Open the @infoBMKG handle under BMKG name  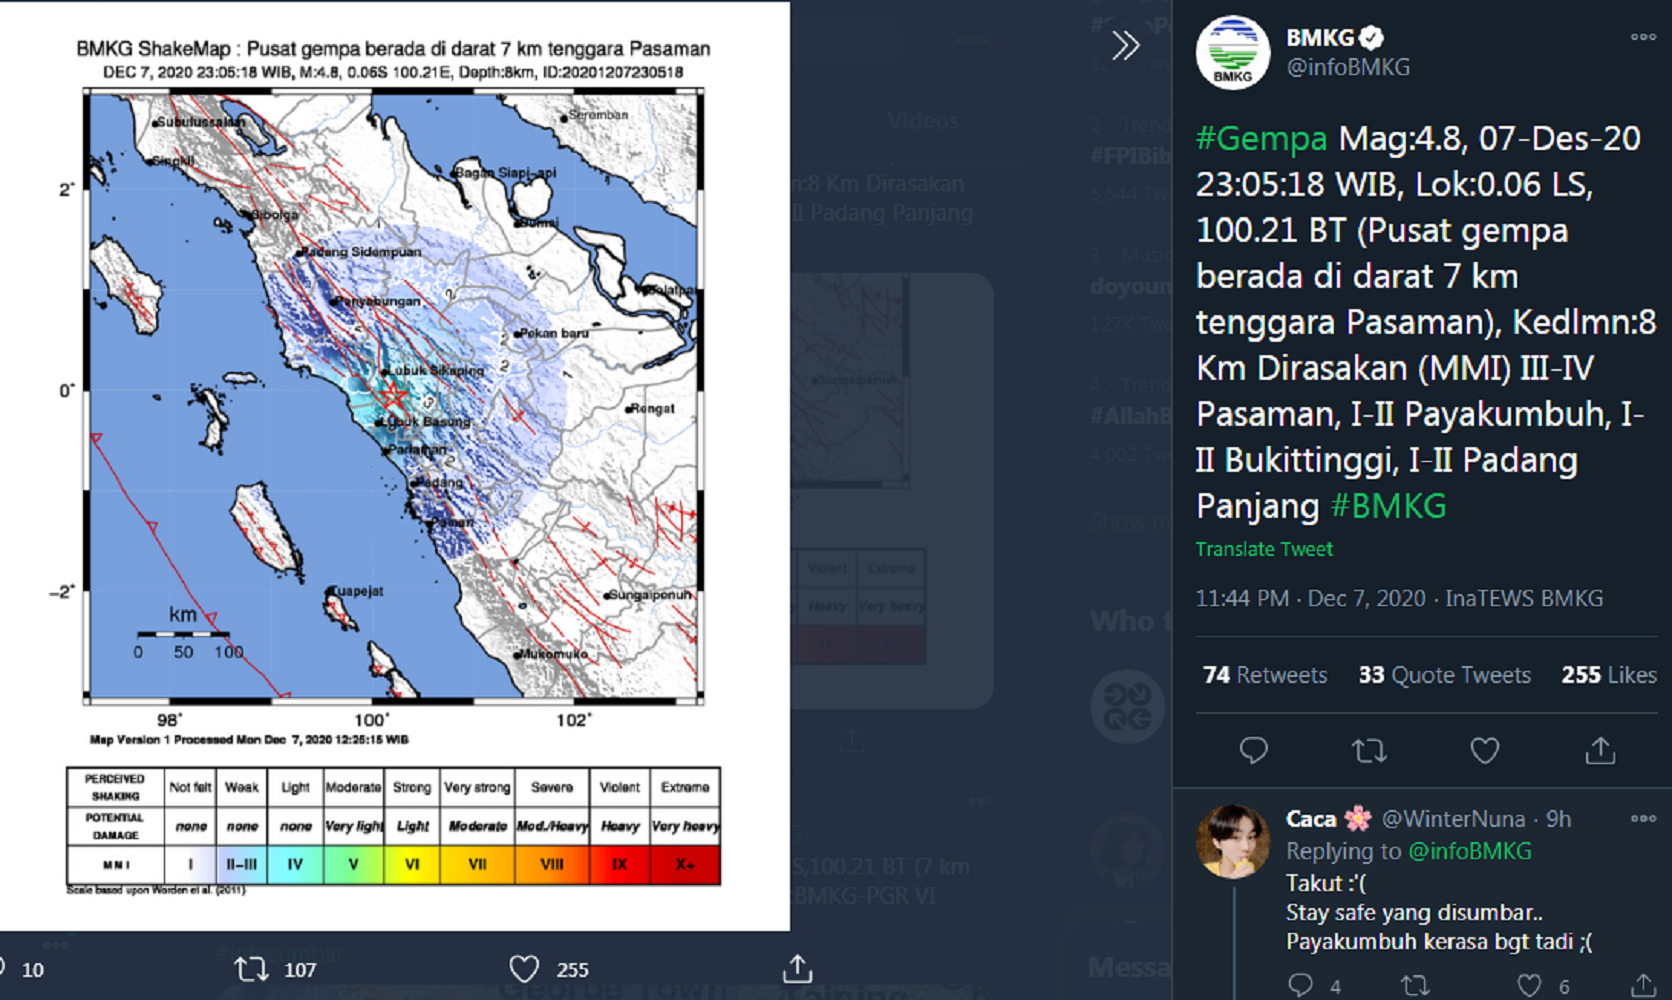tap(1348, 68)
